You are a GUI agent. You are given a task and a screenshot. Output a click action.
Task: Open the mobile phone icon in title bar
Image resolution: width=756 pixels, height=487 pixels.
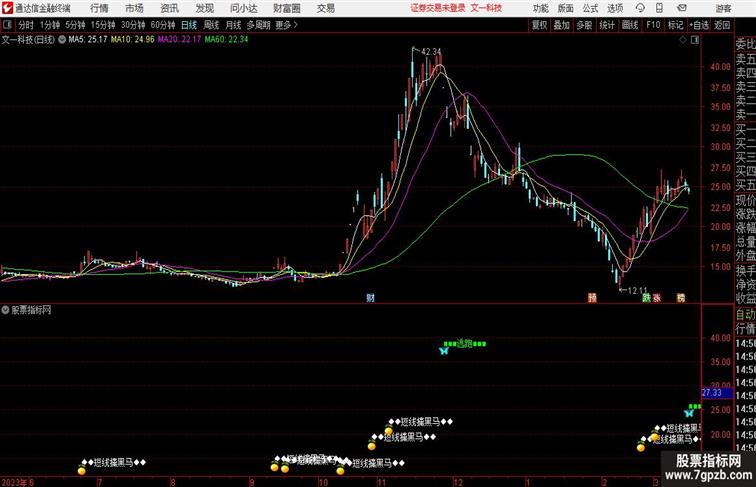click(x=660, y=8)
